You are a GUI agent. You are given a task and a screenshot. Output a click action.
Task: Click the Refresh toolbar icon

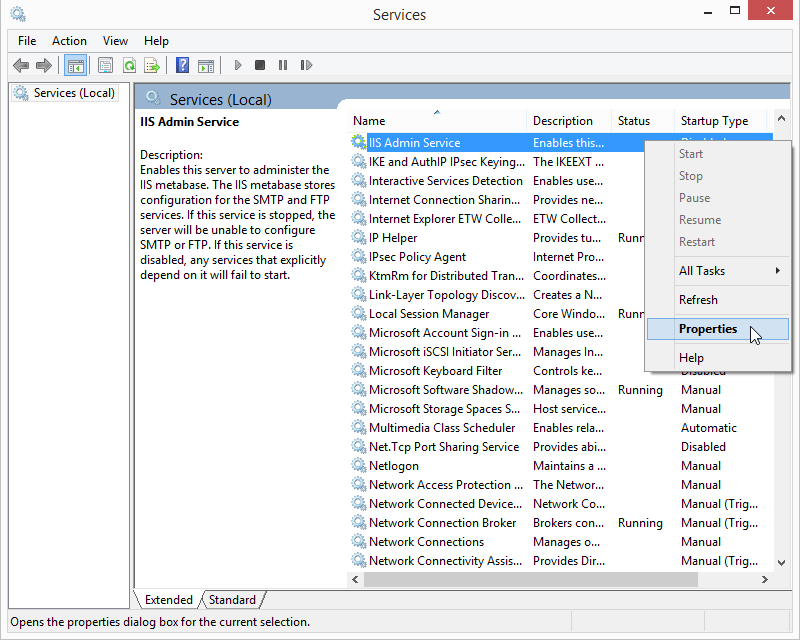coord(130,65)
